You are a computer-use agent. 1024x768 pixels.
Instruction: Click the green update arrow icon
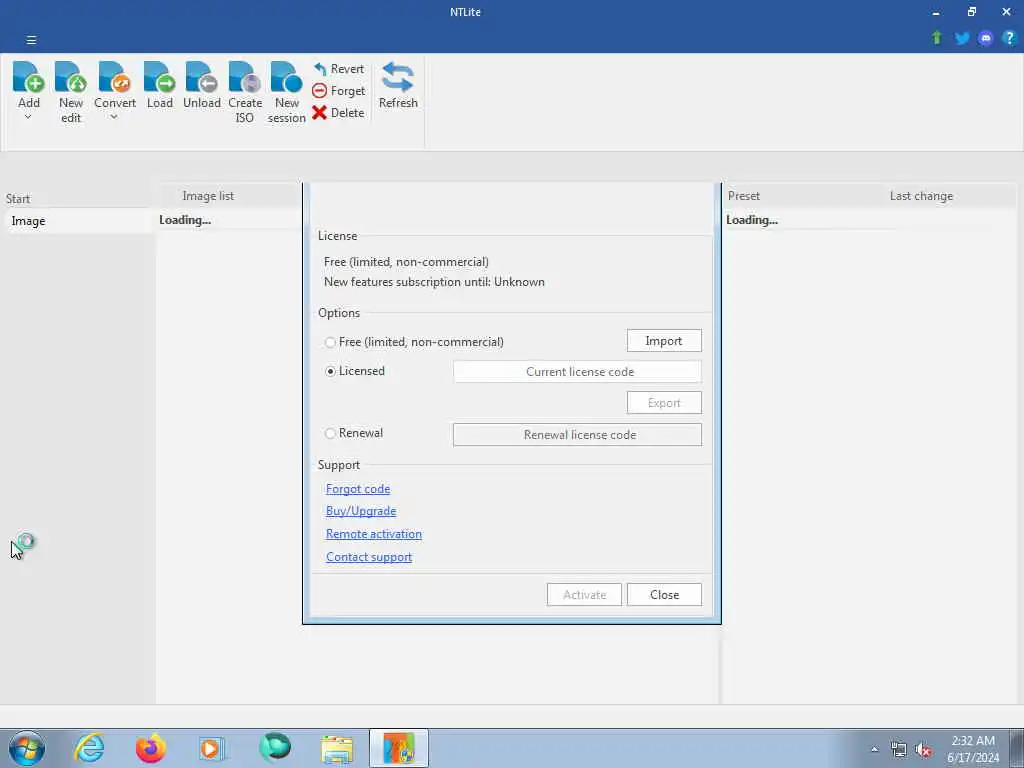(x=937, y=38)
